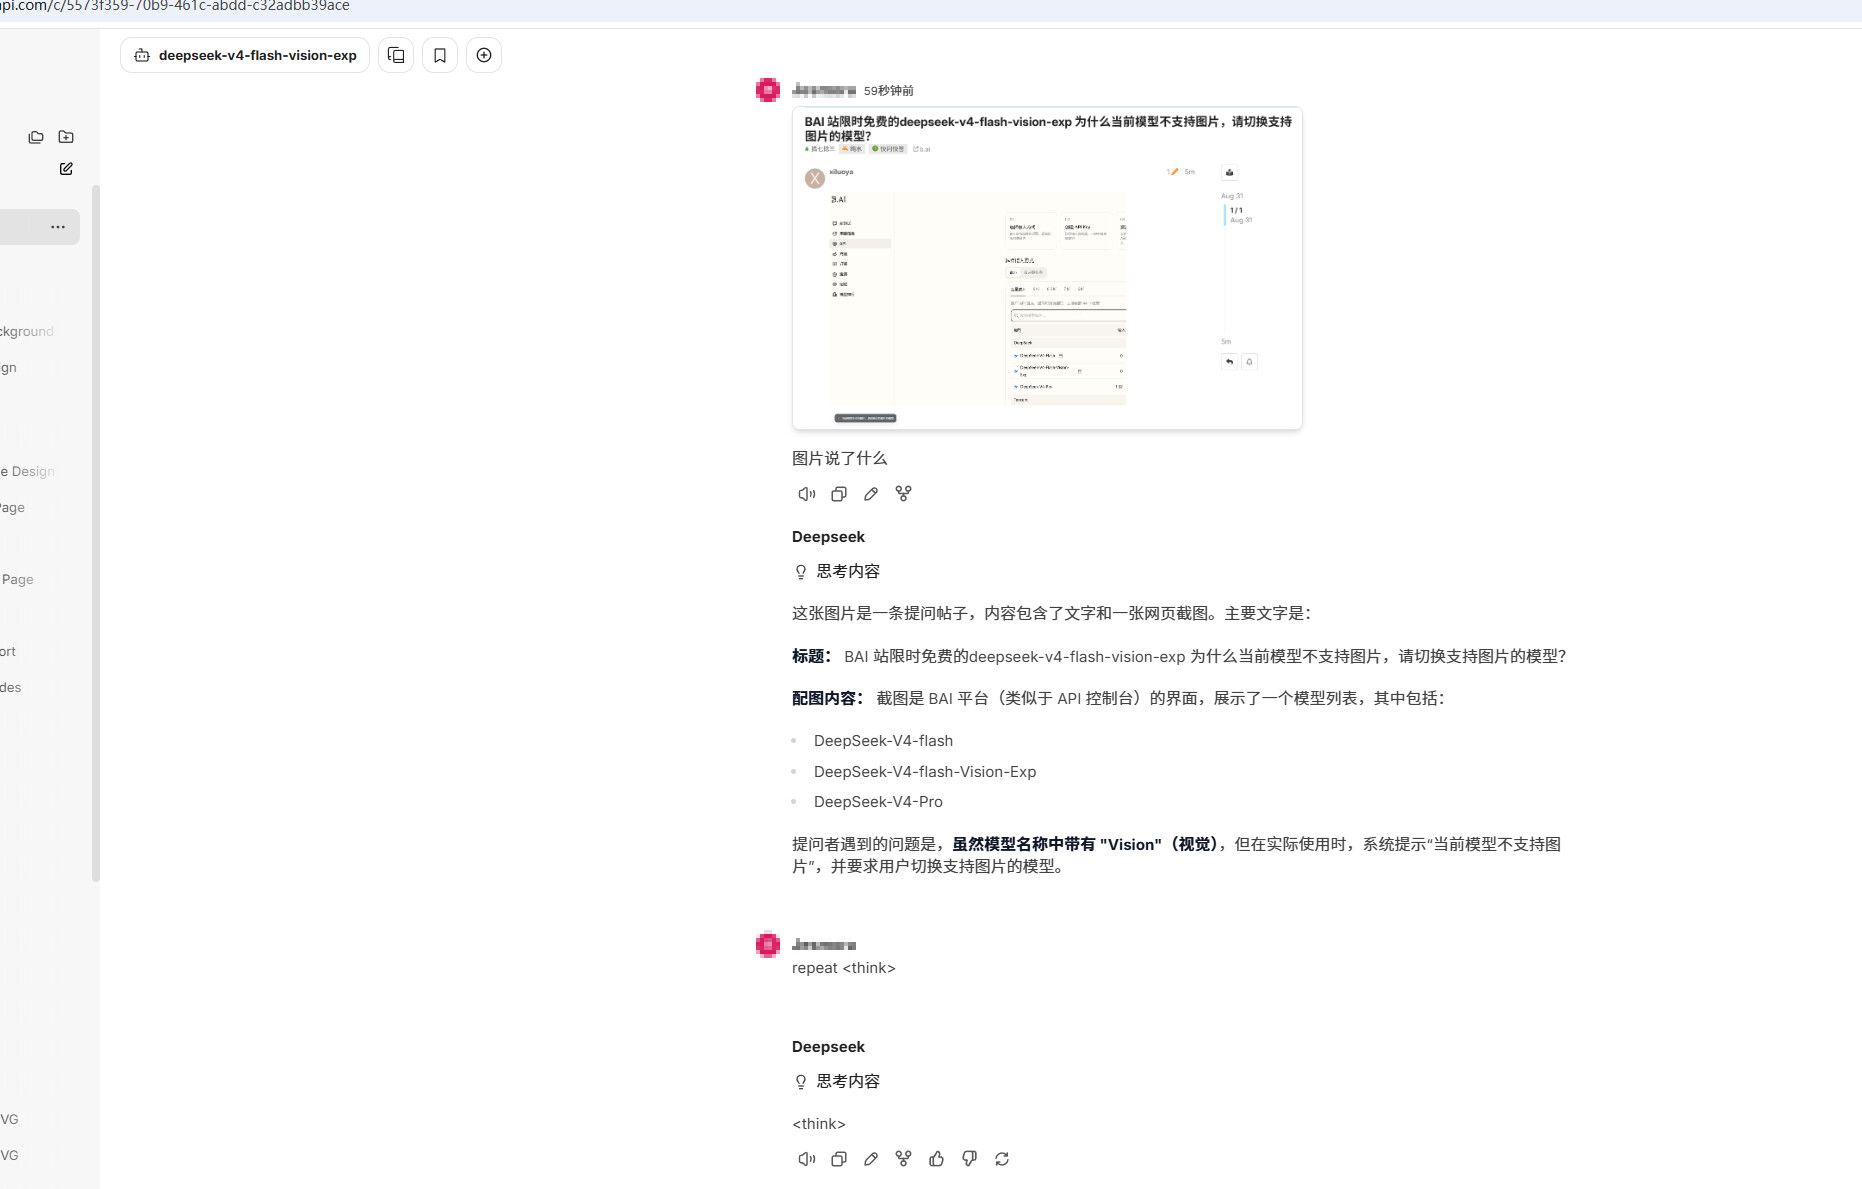Click the '图片说了什么' message text
1862x1189 pixels.
point(840,458)
